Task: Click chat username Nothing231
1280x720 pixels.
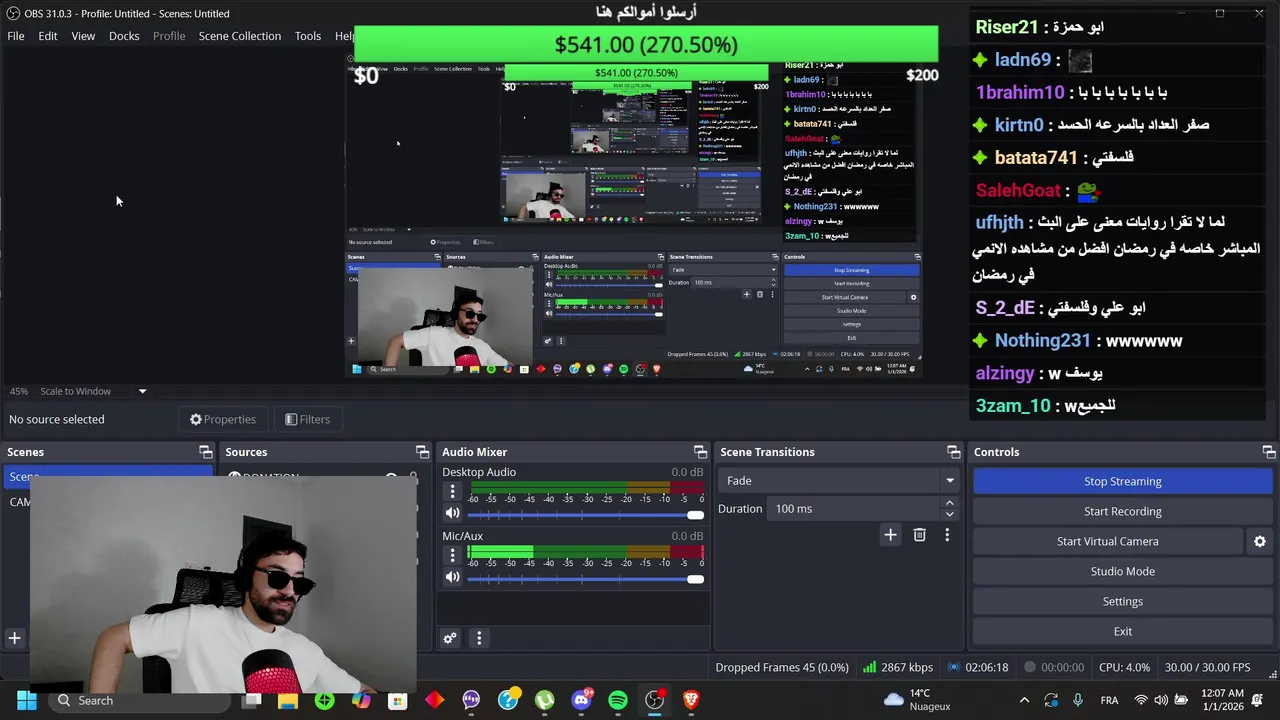Action: pyautogui.click(x=1042, y=341)
